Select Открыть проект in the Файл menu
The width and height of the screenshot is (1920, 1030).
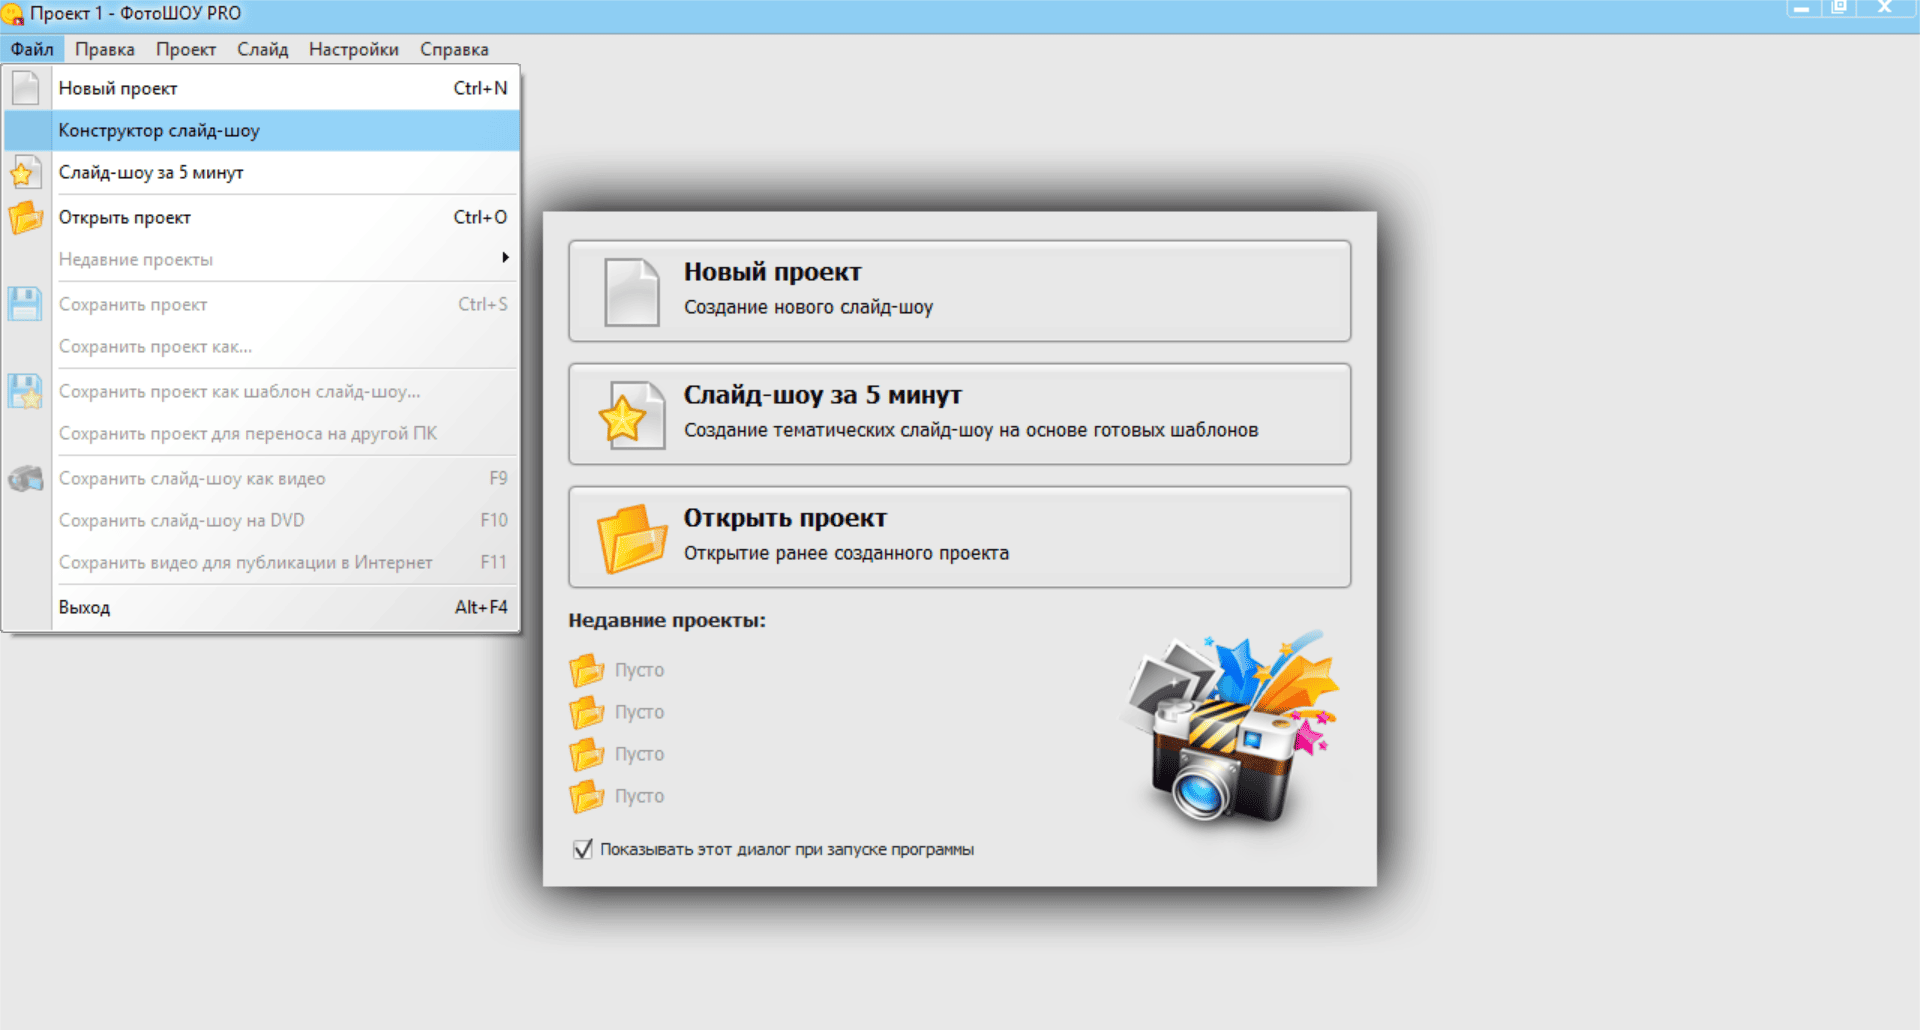pyautogui.click(x=262, y=217)
